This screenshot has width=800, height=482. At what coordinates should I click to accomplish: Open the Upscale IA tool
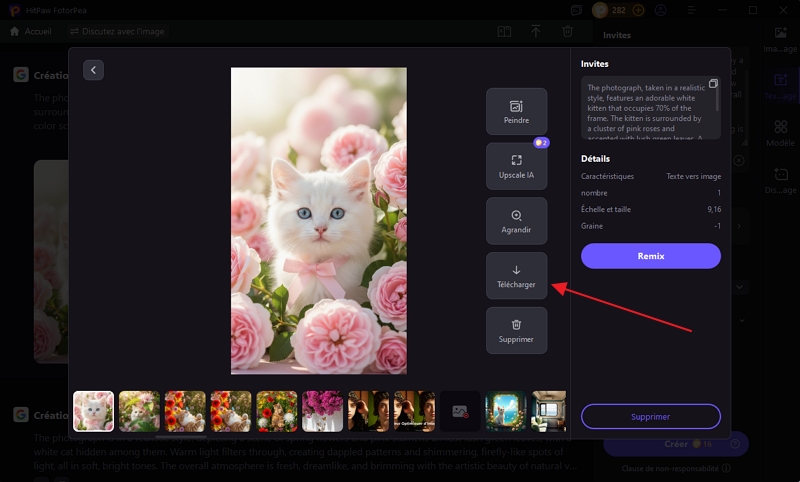point(516,166)
